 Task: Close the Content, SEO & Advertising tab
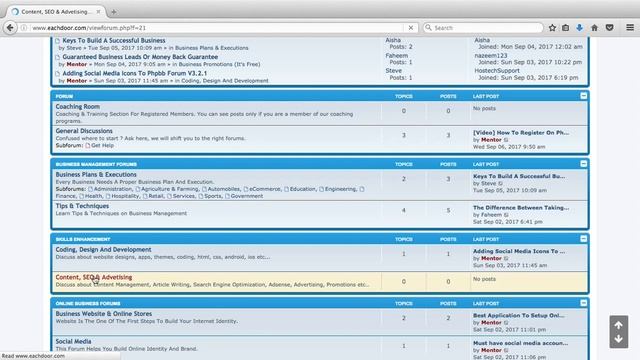98,12
